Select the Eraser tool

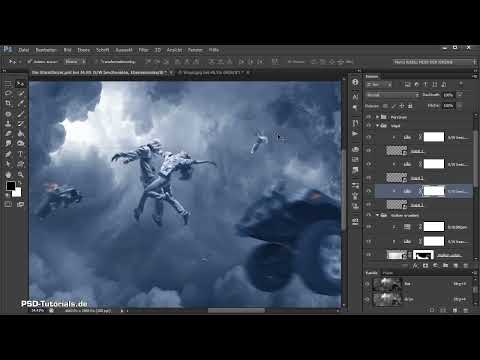tap(8, 134)
